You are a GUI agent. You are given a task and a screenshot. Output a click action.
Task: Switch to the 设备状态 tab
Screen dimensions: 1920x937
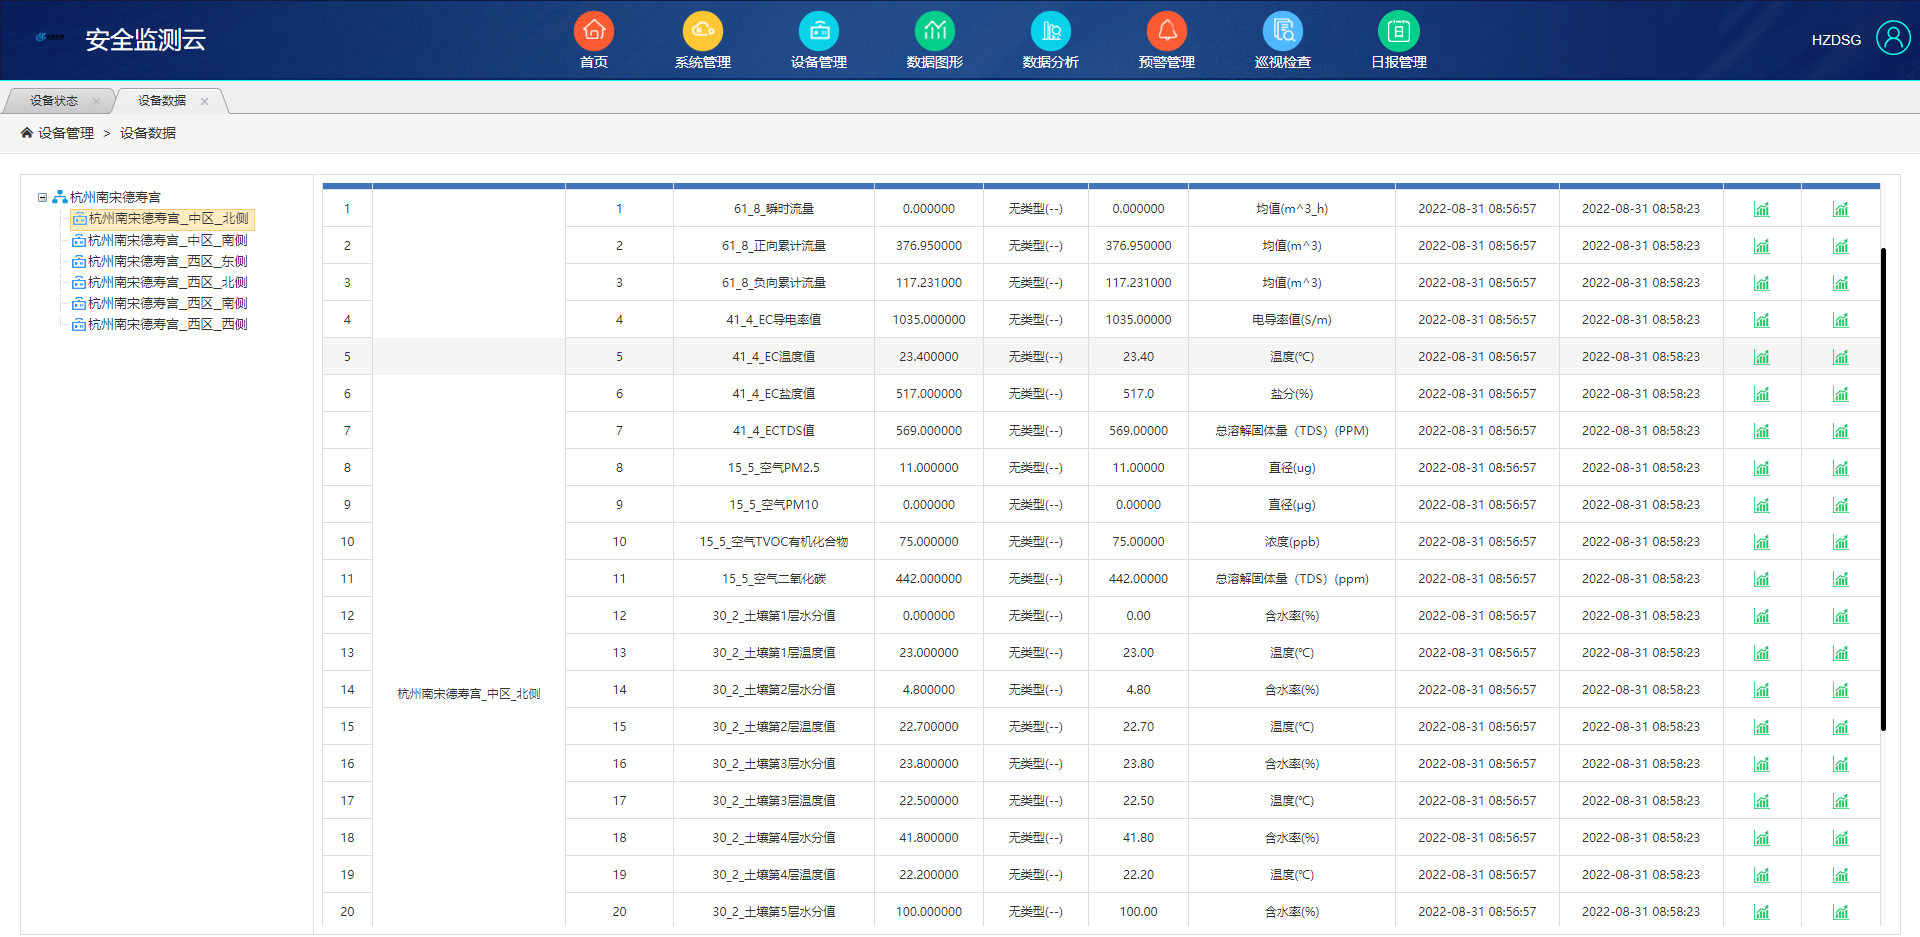pyautogui.click(x=53, y=101)
